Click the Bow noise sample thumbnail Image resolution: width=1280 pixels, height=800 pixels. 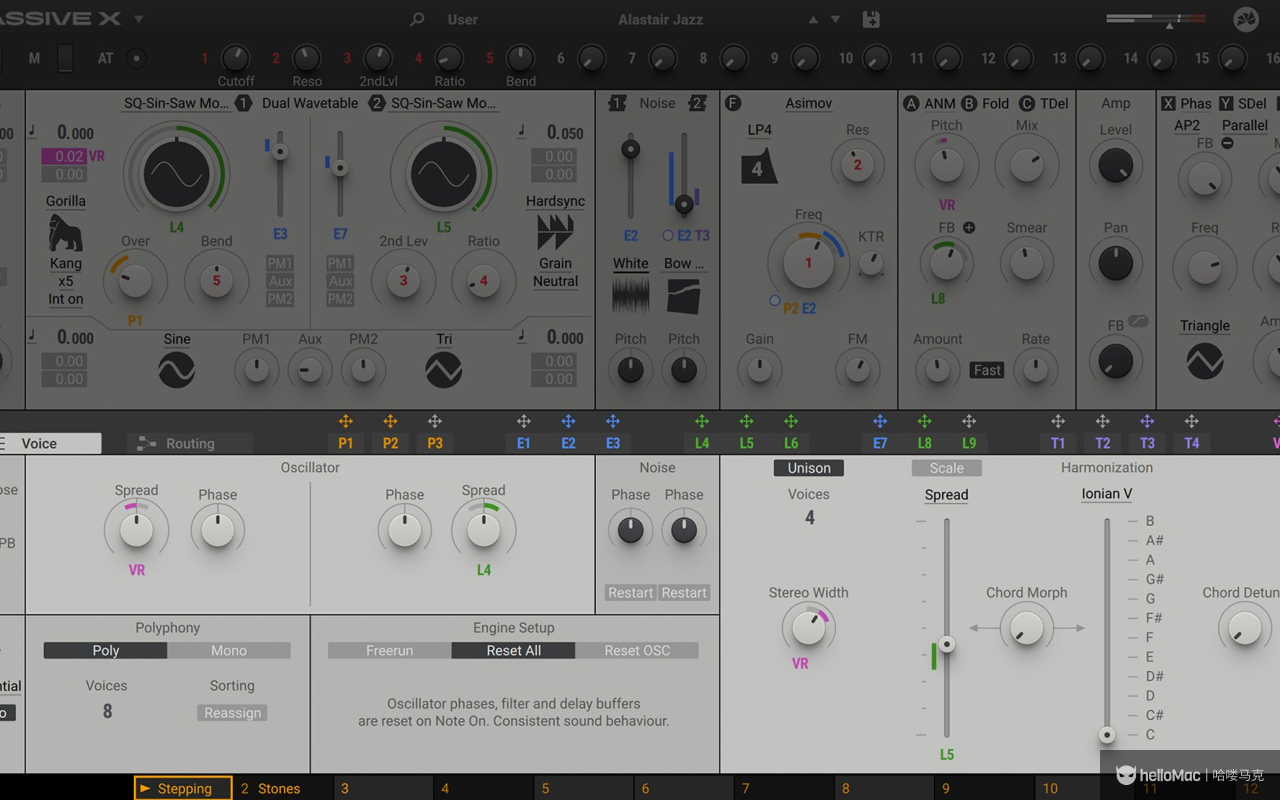(x=684, y=297)
